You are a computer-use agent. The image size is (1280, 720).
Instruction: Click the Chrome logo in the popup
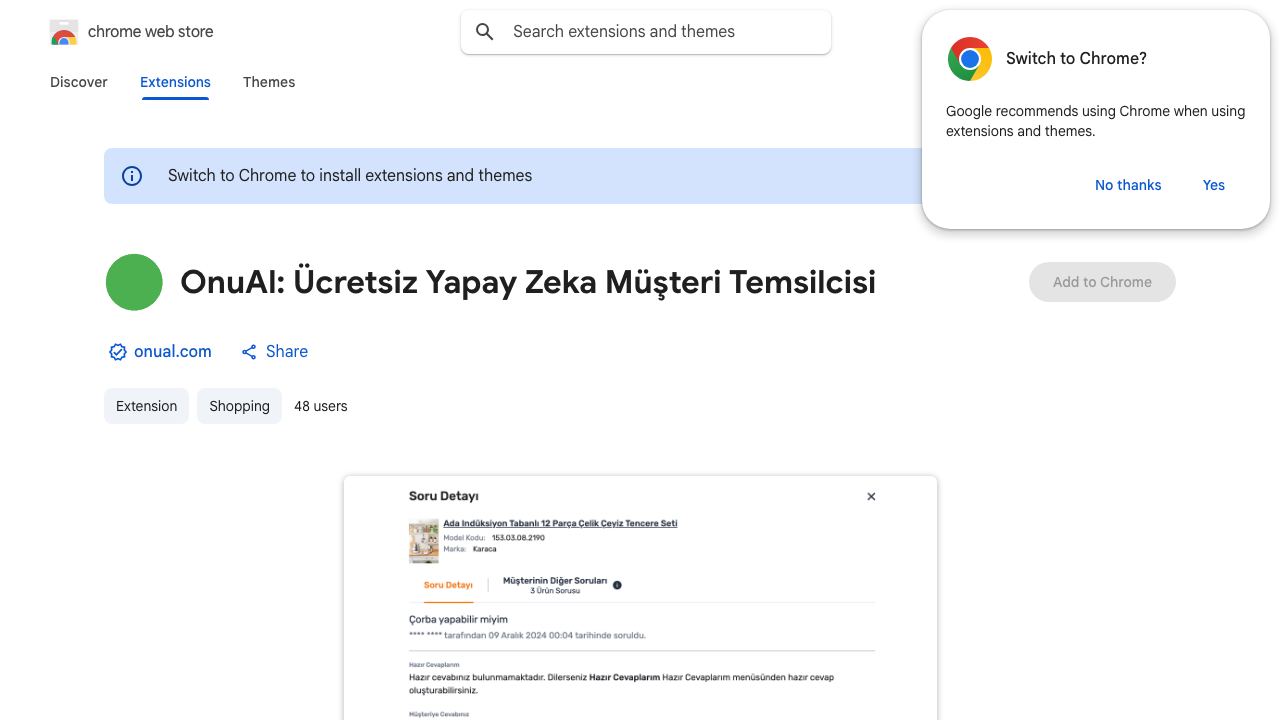(969, 59)
